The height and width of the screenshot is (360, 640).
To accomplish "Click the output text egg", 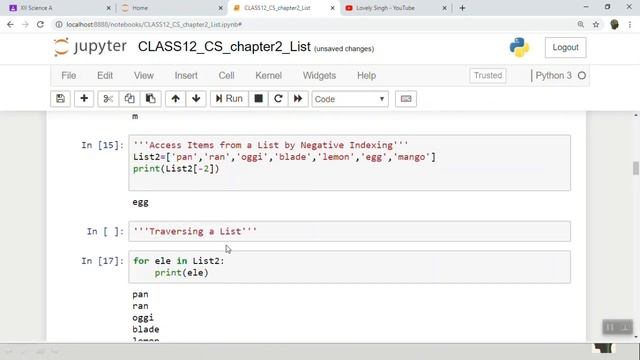I will pos(140,202).
